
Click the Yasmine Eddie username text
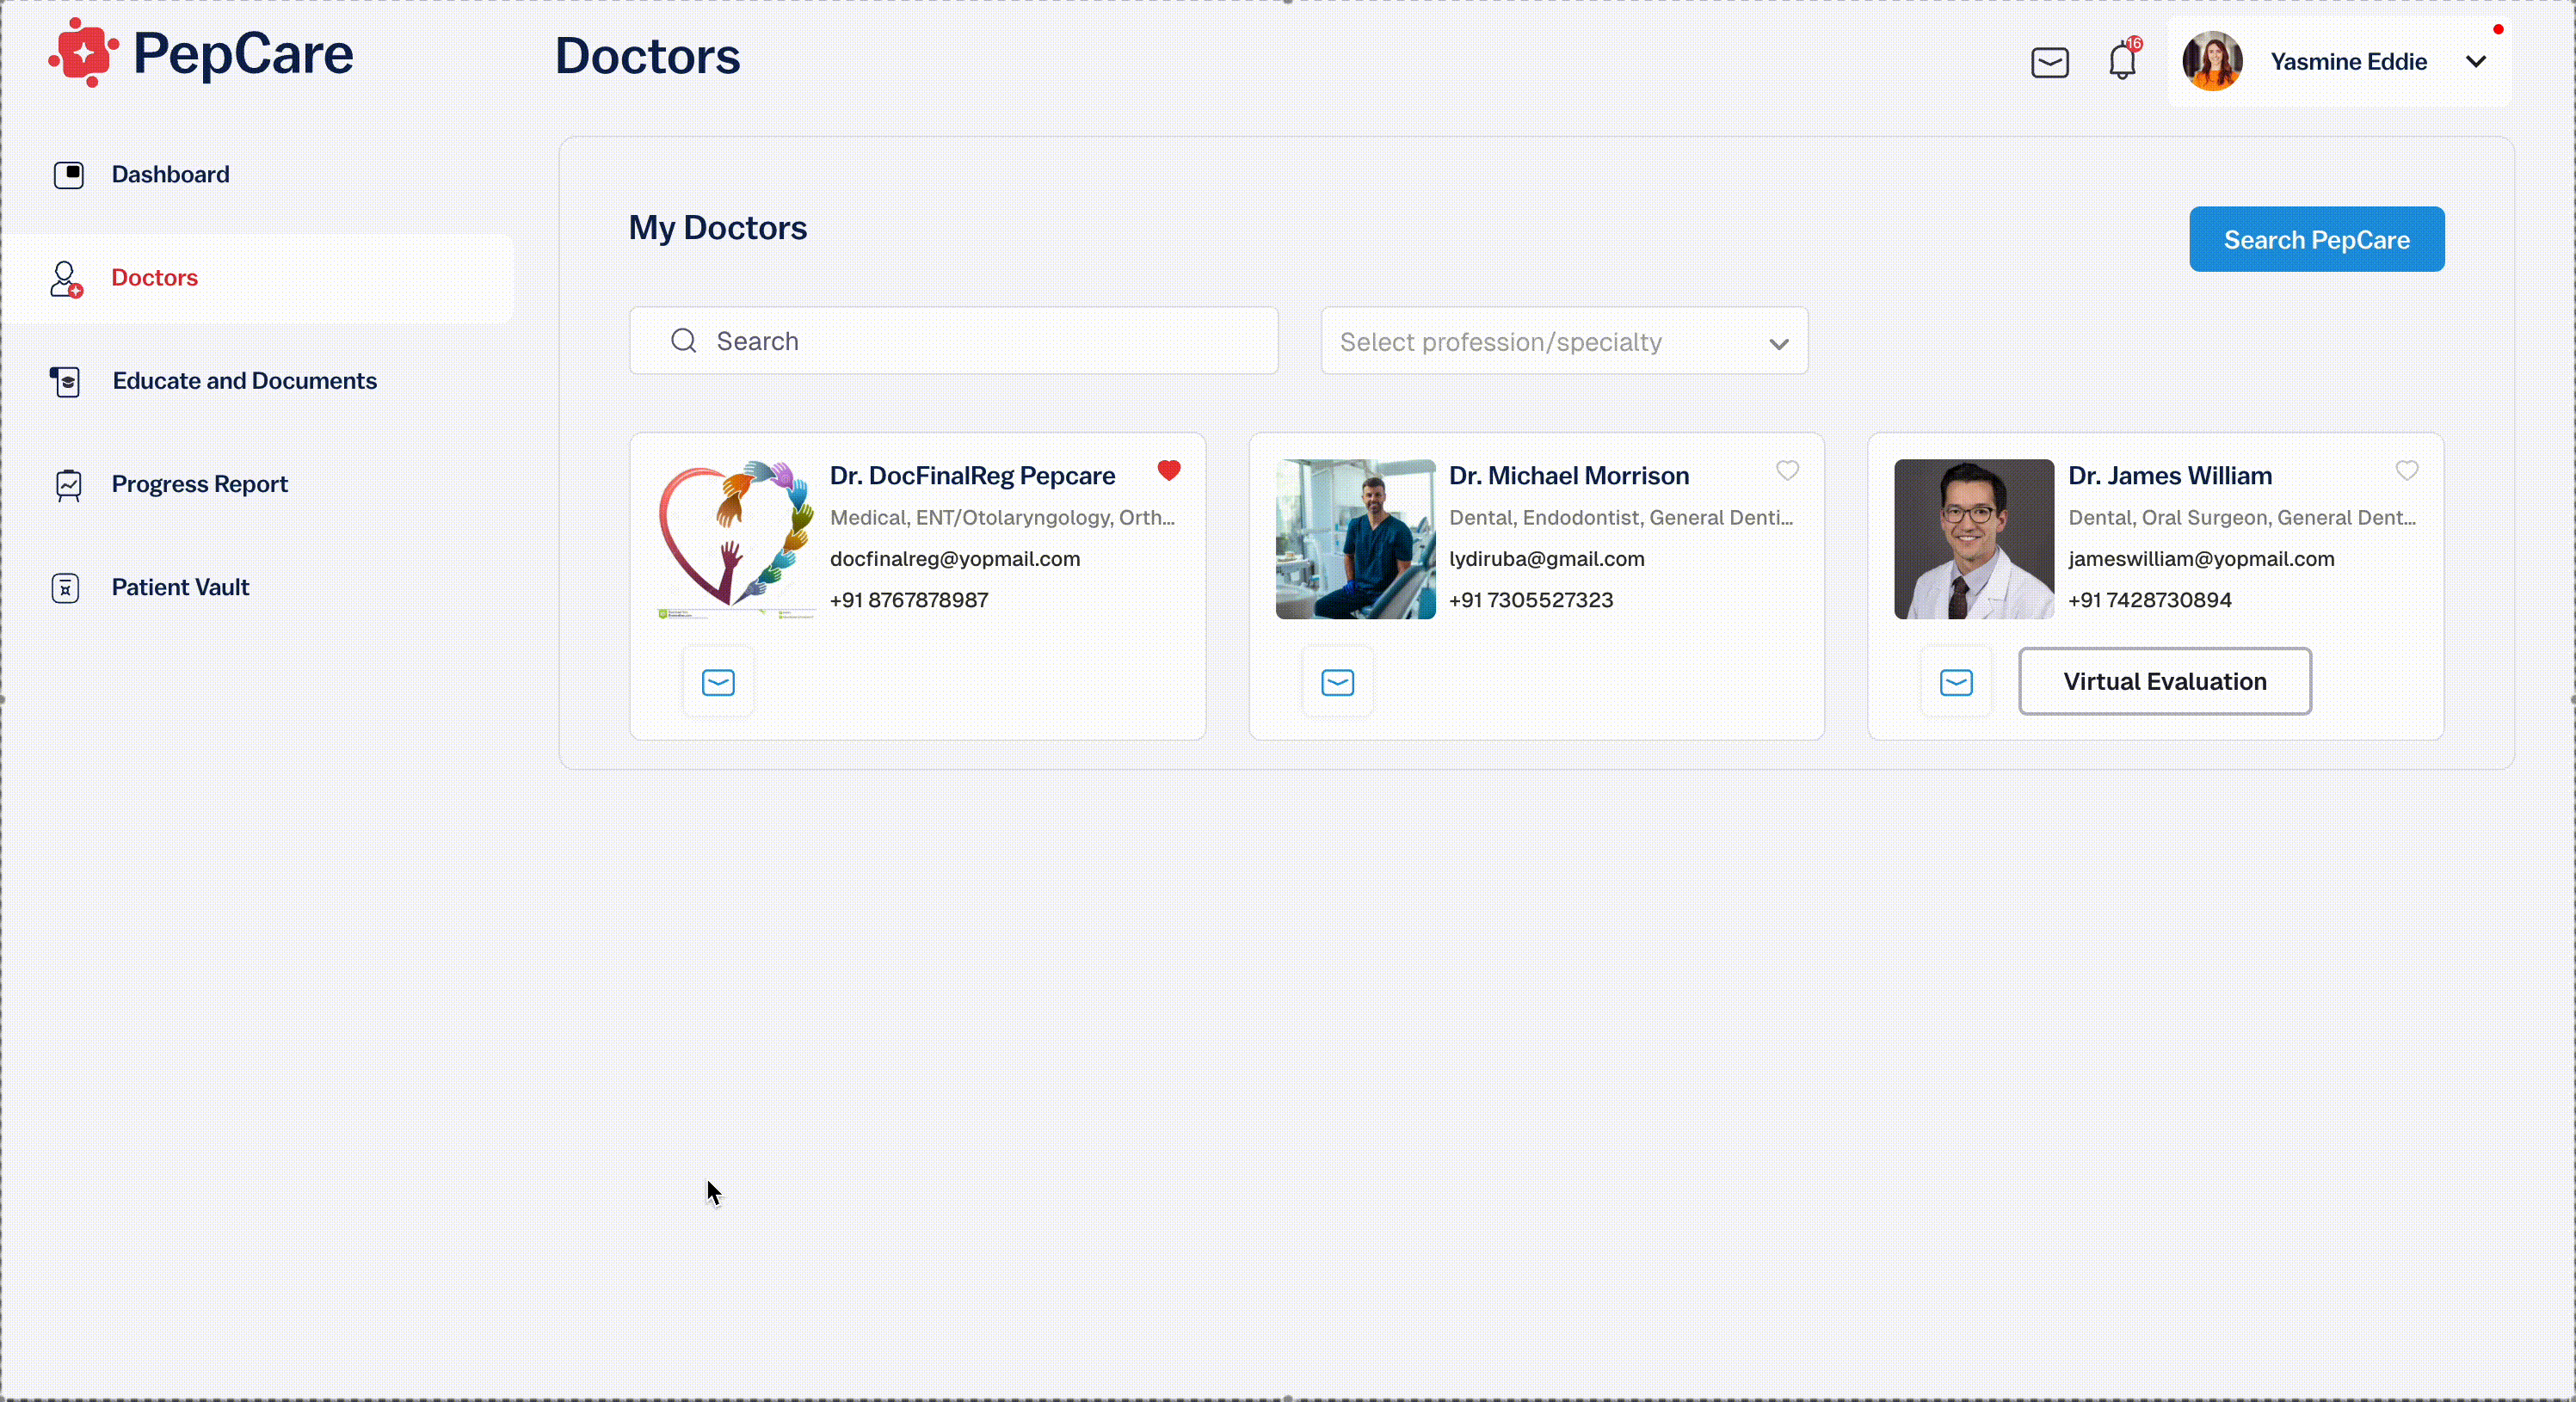(2348, 62)
